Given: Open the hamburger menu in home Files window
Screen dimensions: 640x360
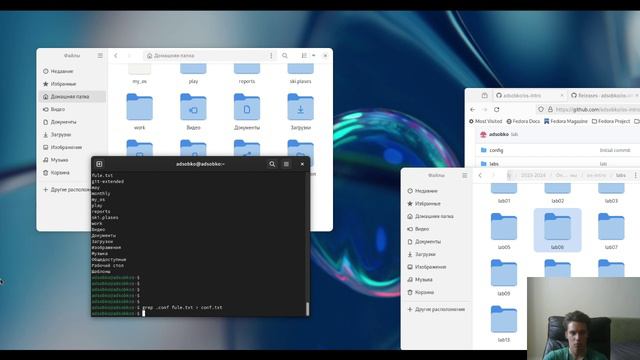Looking at the screenshot, I should click(x=100, y=56).
